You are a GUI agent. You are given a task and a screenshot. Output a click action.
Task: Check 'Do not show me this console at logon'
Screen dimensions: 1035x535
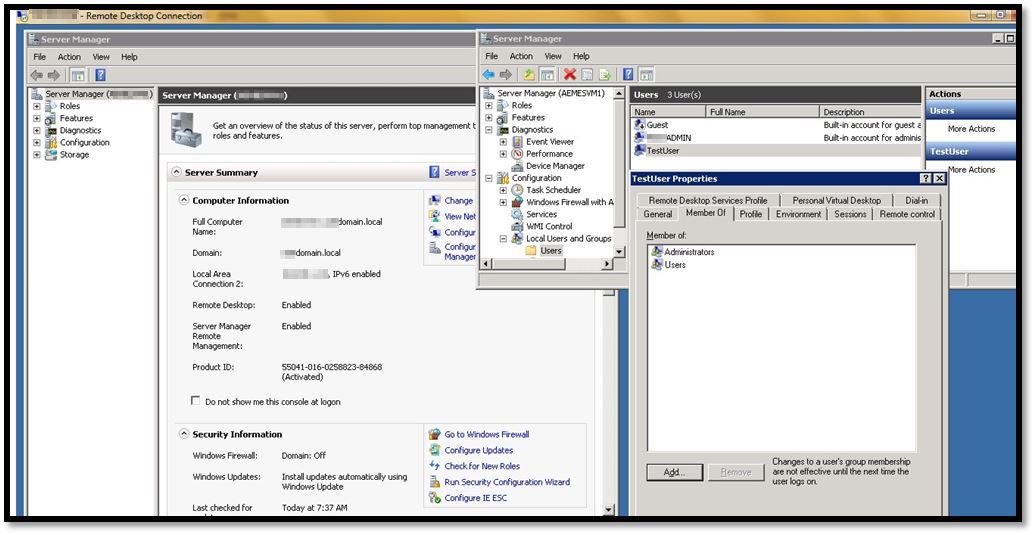click(195, 400)
